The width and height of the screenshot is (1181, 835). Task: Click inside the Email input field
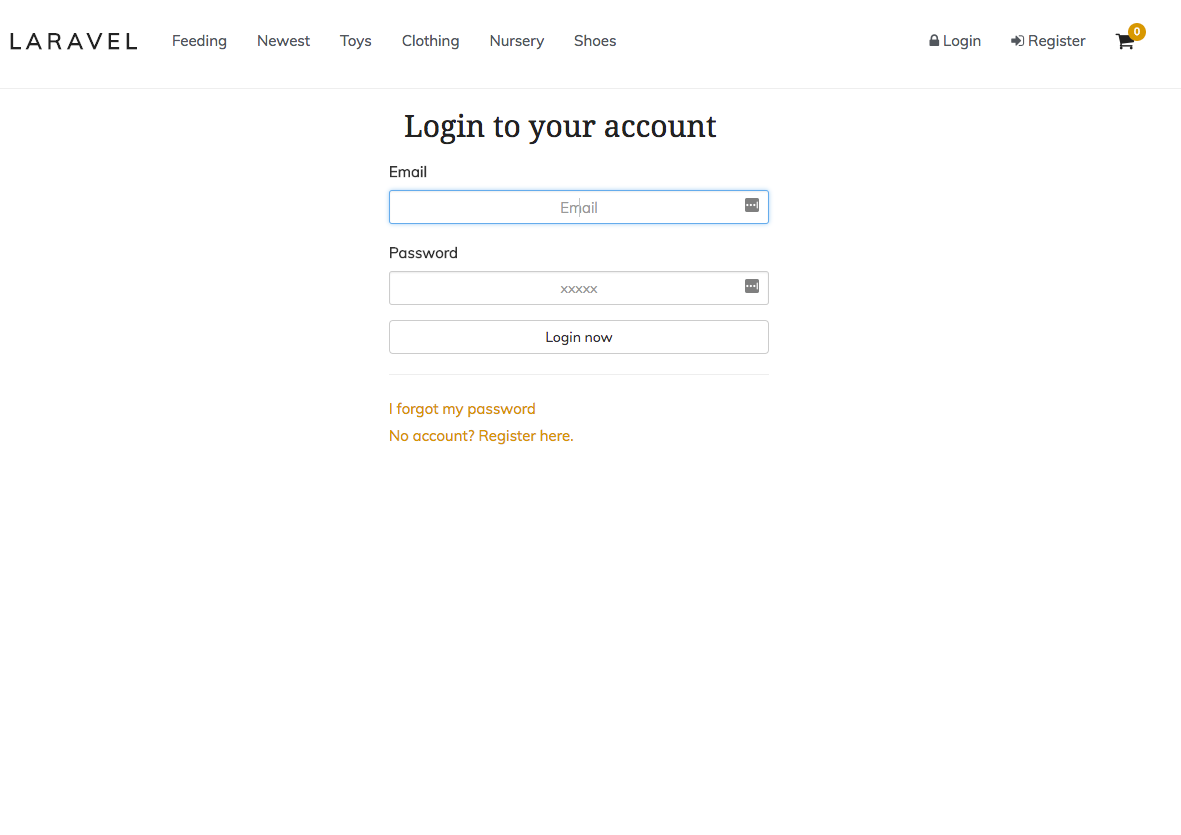[578, 207]
